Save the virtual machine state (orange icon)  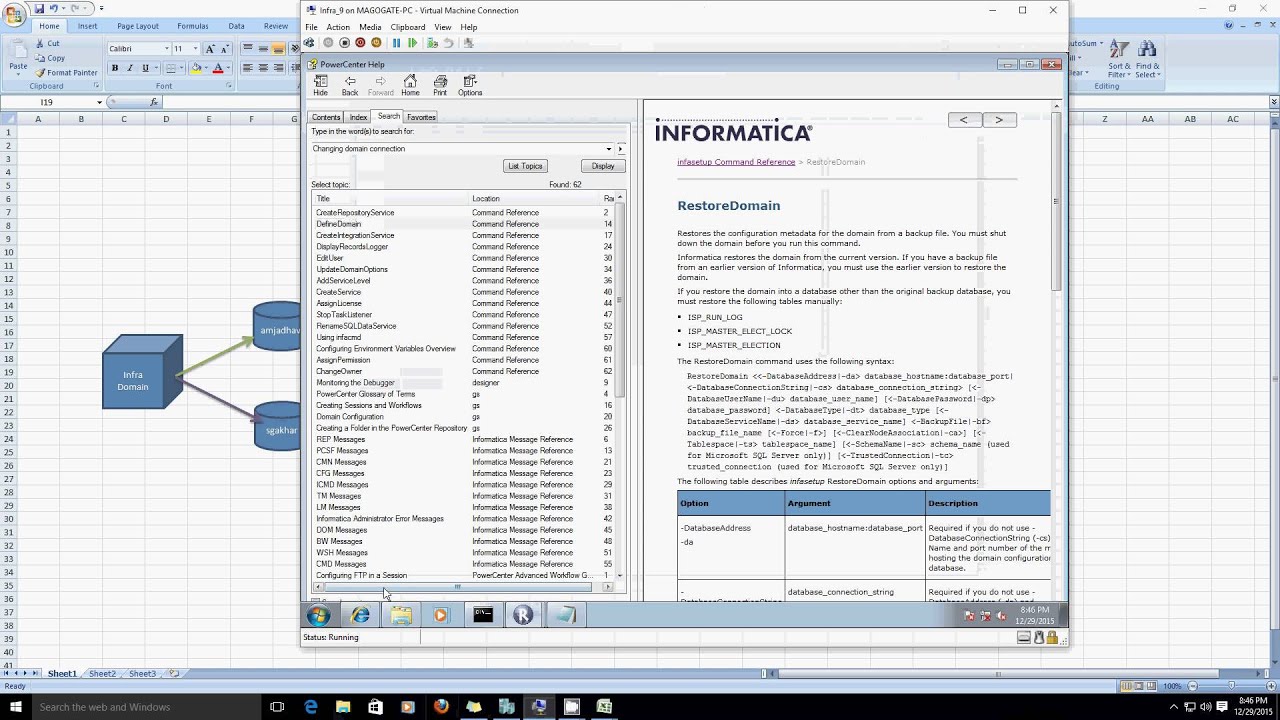376,43
